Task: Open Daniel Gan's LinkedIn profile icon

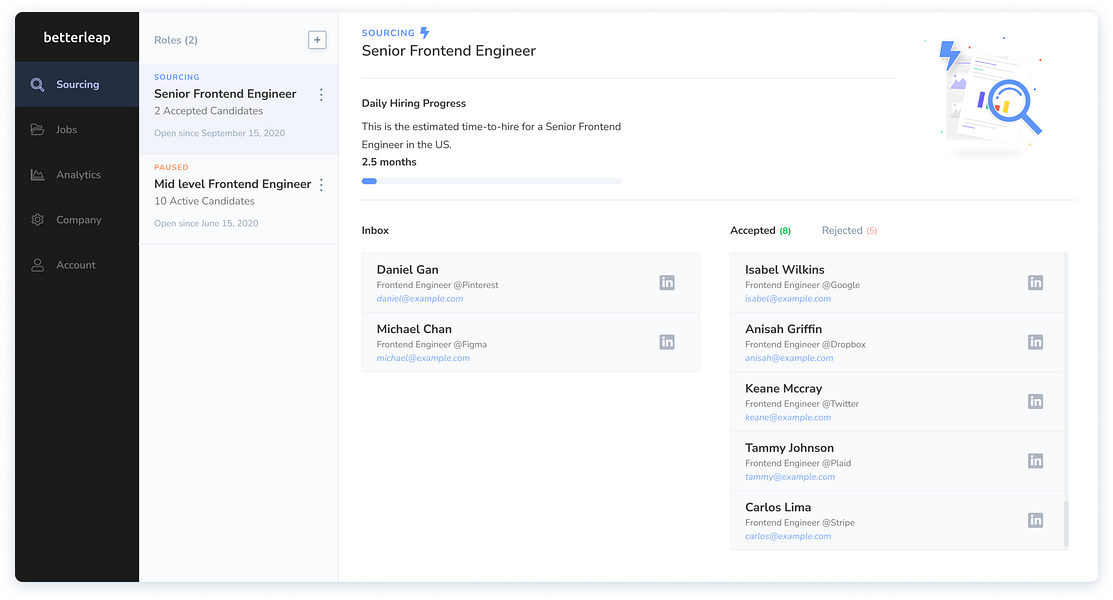Action: point(667,283)
